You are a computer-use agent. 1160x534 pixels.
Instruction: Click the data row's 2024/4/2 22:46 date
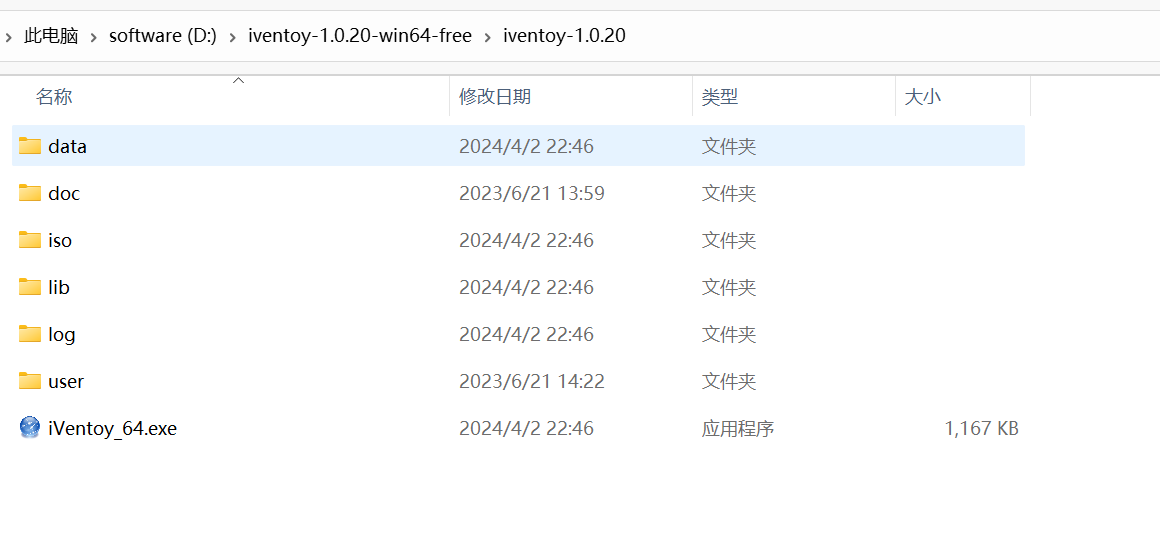click(x=526, y=146)
